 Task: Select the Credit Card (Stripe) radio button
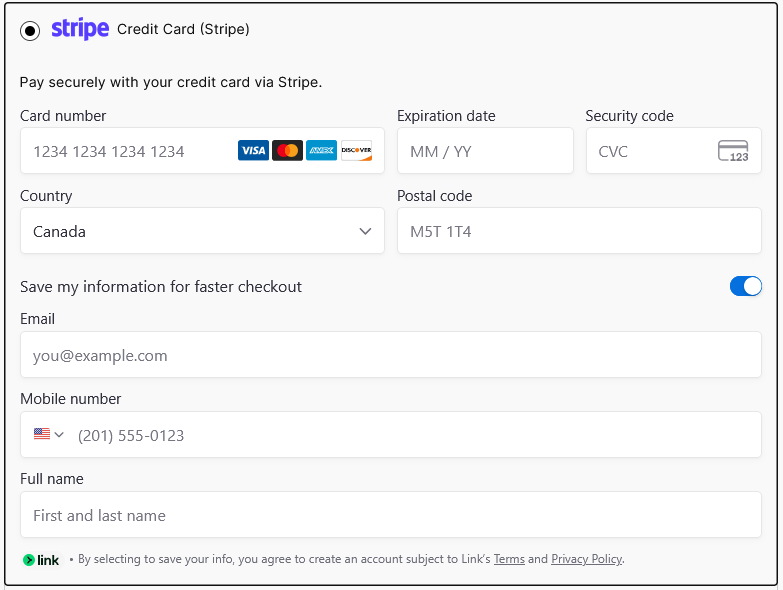(x=30, y=30)
